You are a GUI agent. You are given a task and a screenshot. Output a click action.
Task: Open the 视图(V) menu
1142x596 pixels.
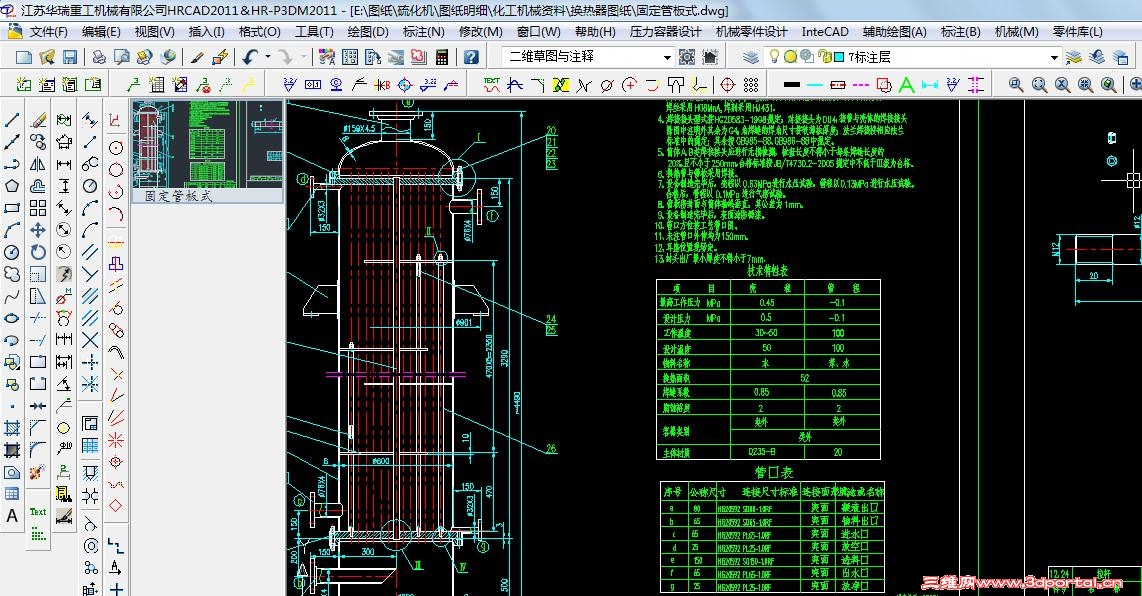point(154,32)
